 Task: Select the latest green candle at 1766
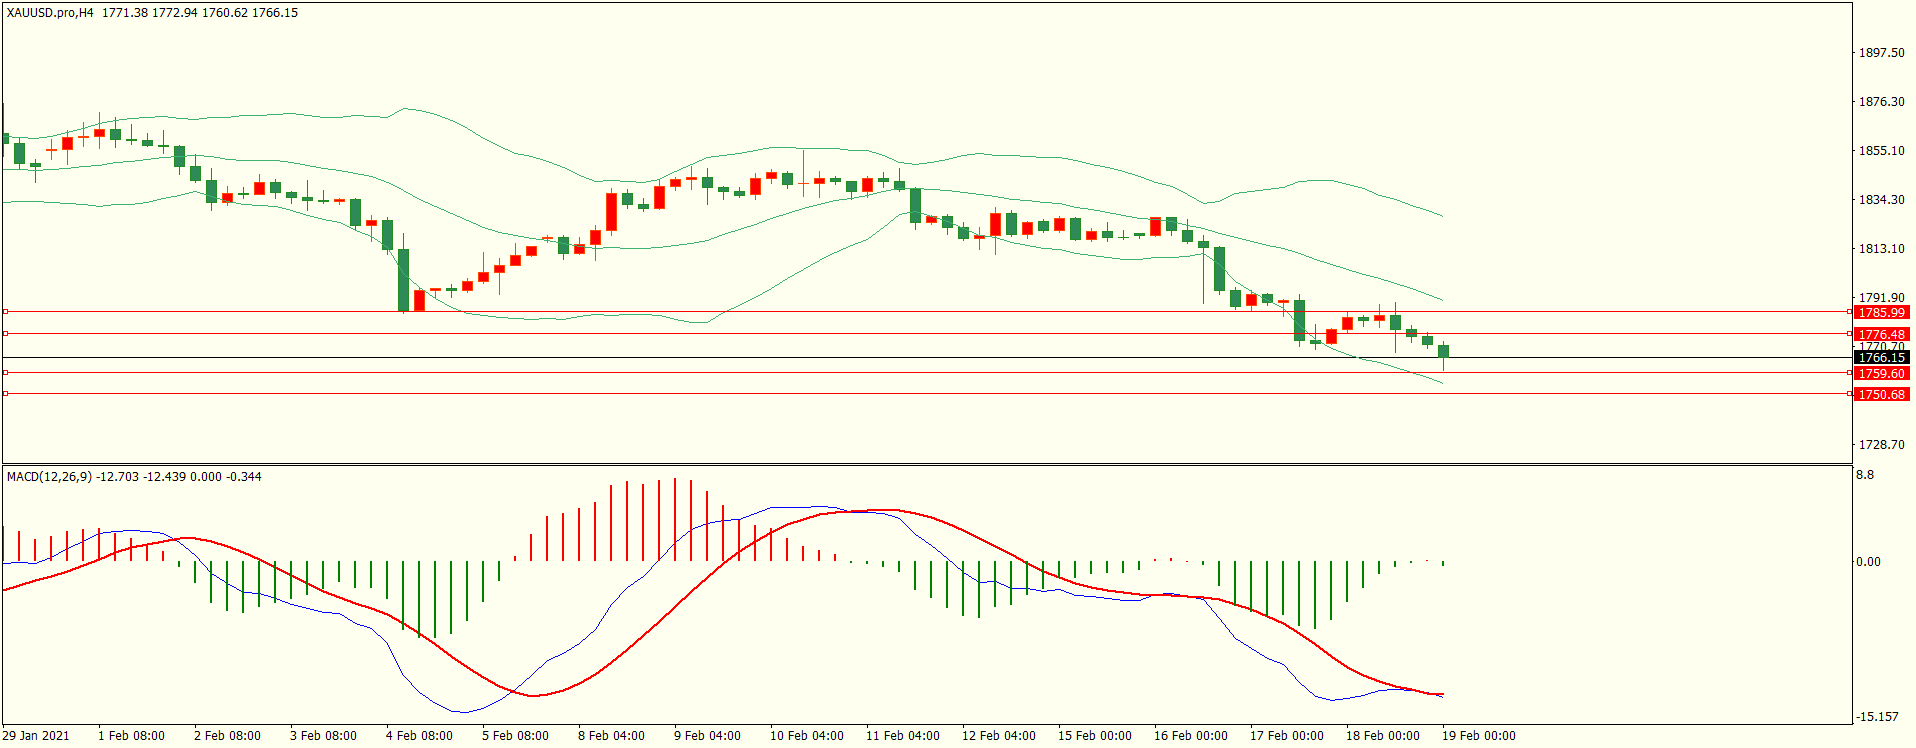coord(1443,351)
